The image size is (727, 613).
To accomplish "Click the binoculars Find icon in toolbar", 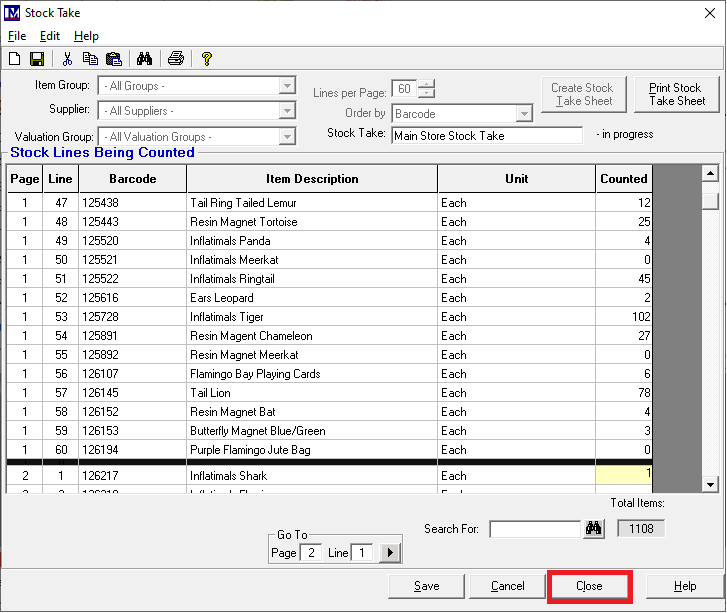I will click(144, 59).
